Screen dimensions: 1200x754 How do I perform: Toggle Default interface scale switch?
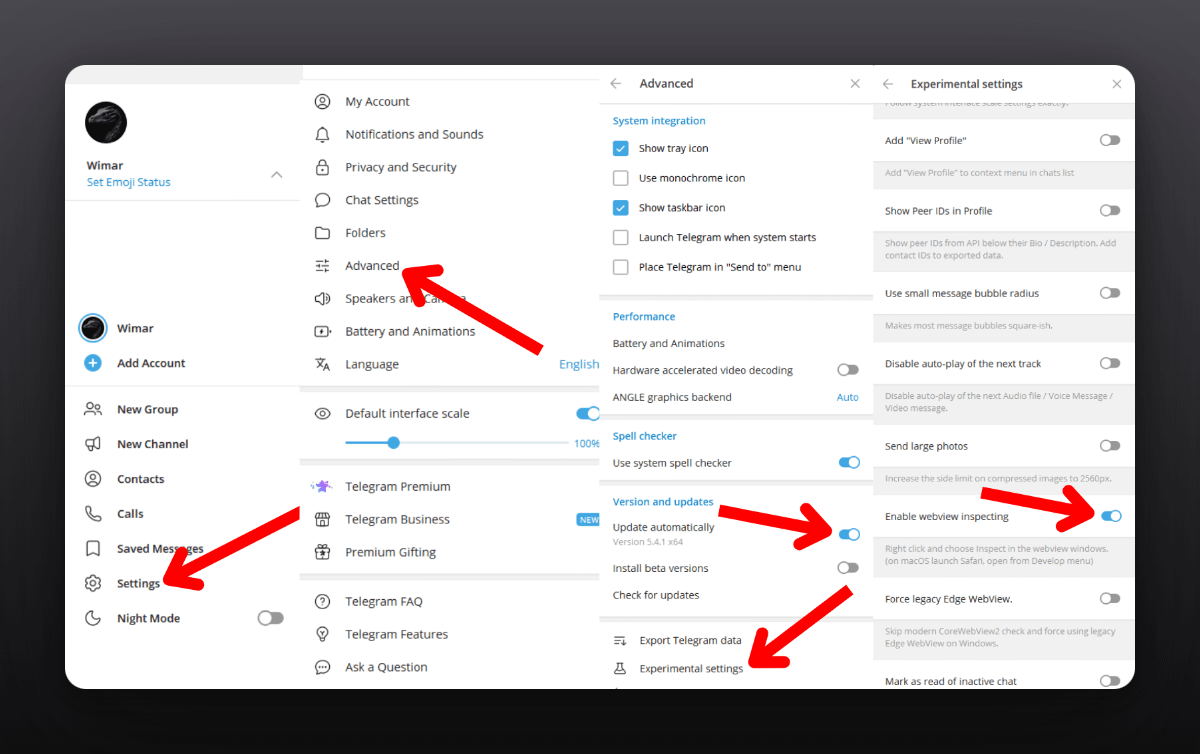588,413
